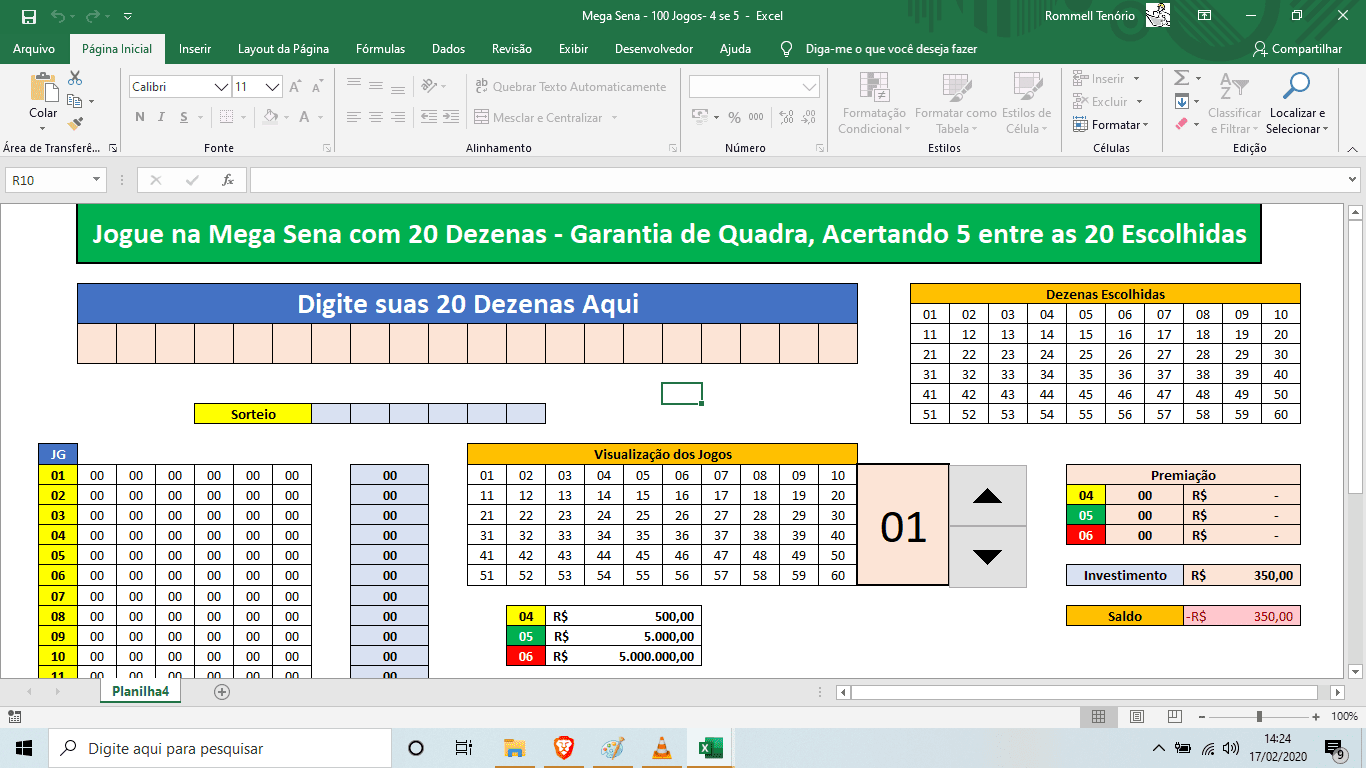
Task: Switch to the Desenvolvedor tab
Action: tap(654, 49)
